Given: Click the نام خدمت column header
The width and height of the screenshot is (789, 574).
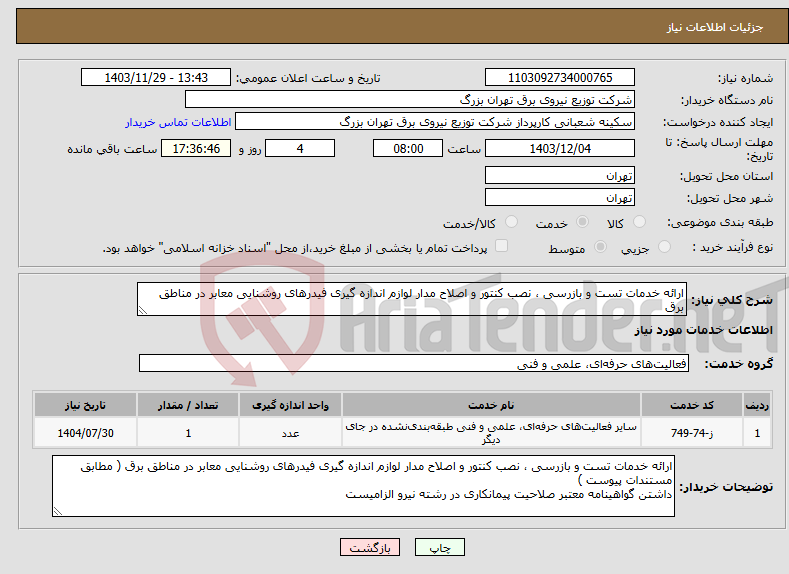Looking at the screenshot, I should click(x=491, y=405).
